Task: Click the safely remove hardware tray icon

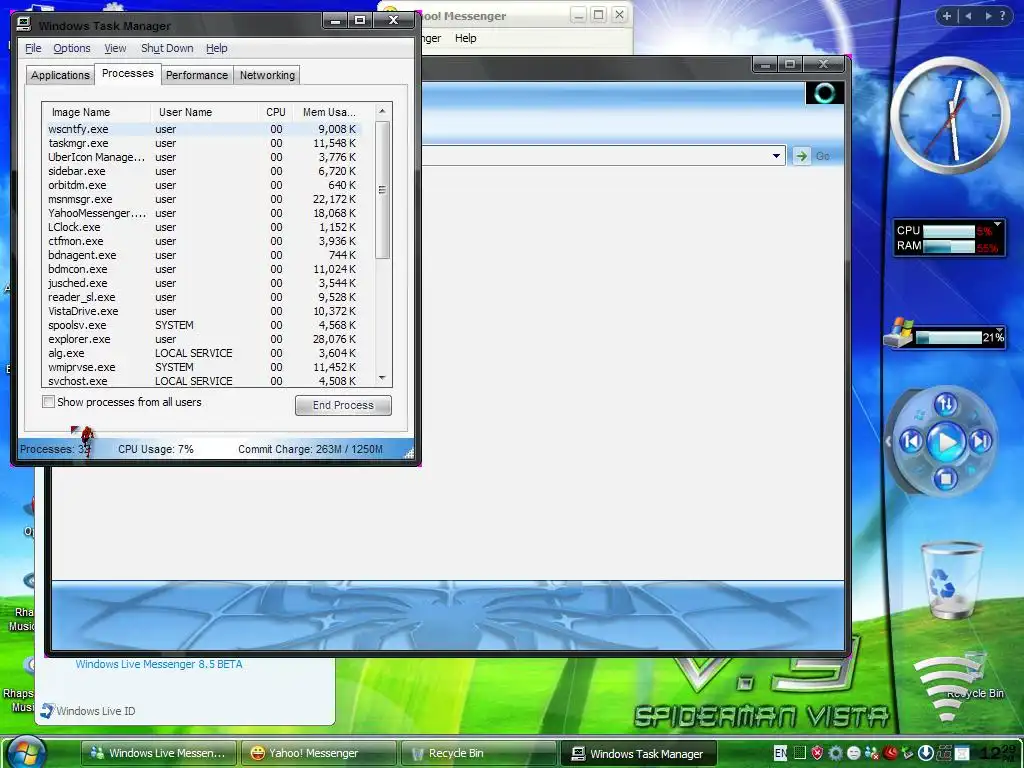Action: tap(907, 753)
